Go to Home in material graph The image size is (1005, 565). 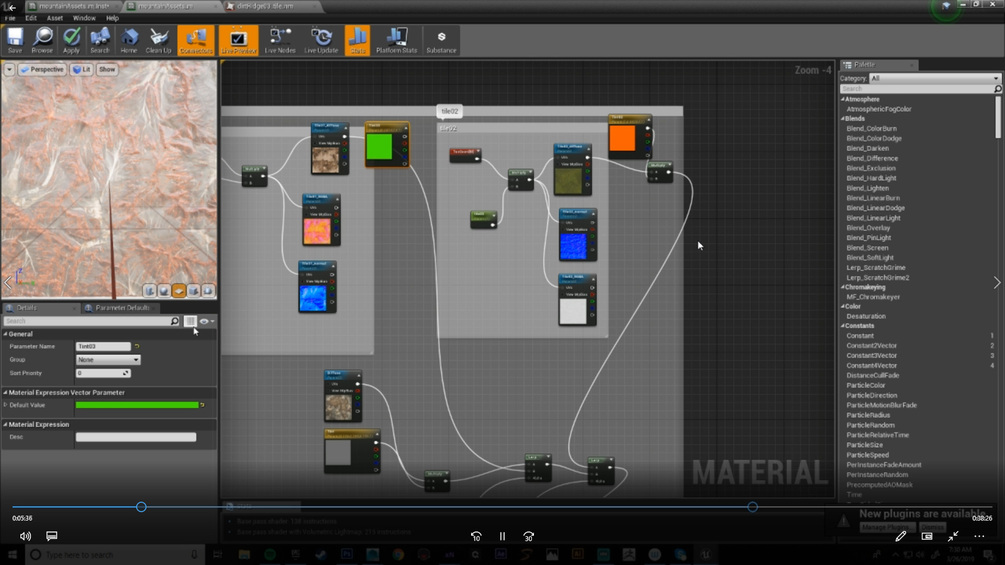pos(129,40)
